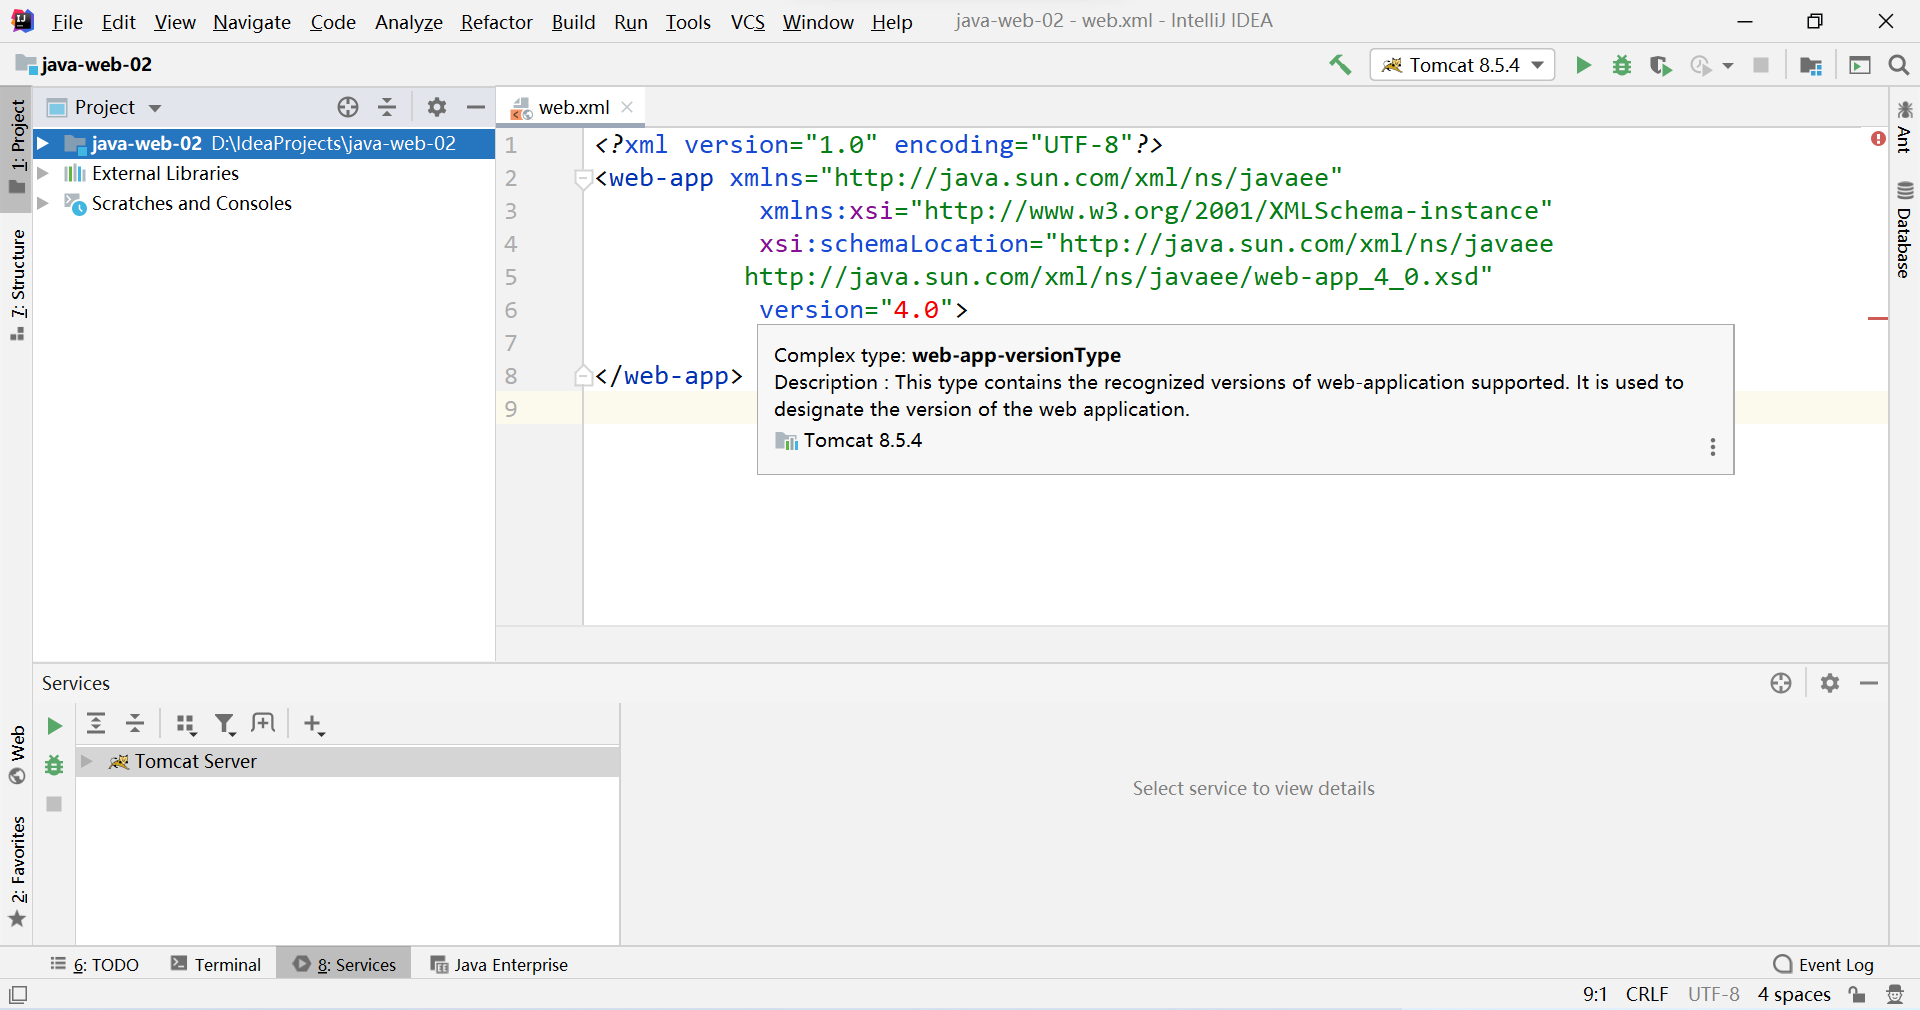Click the Tomcat 8.5.4 library in the tooltip

coord(849,441)
